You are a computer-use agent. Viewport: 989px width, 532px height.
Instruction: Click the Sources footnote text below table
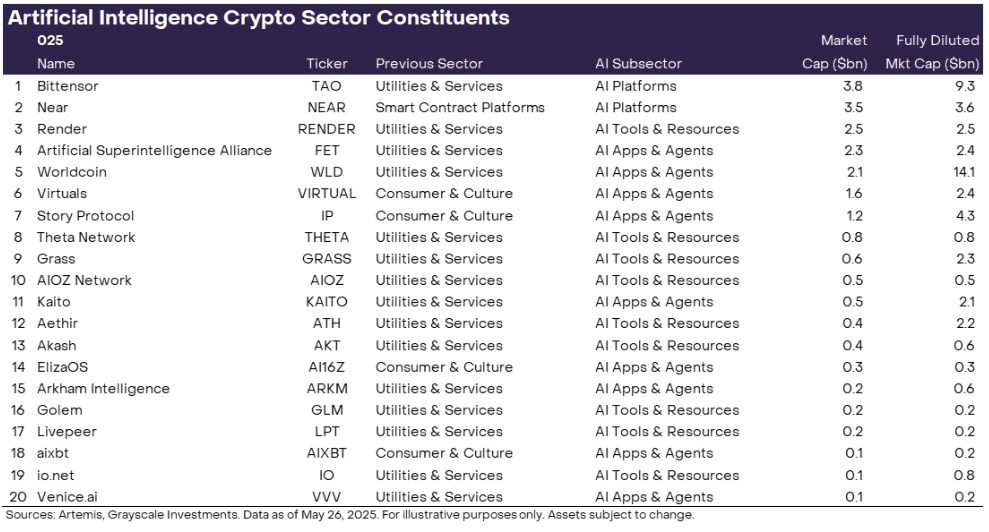[350, 515]
